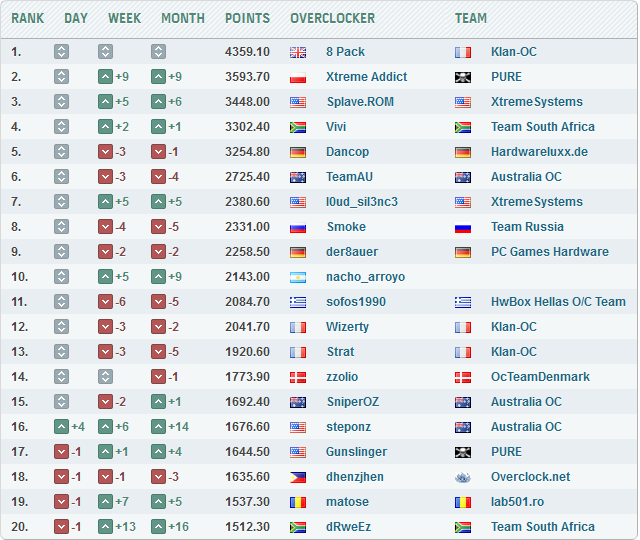Click the Argentina flag beside nacho_arroyo
The image size is (640, 540).
(298, 277)
